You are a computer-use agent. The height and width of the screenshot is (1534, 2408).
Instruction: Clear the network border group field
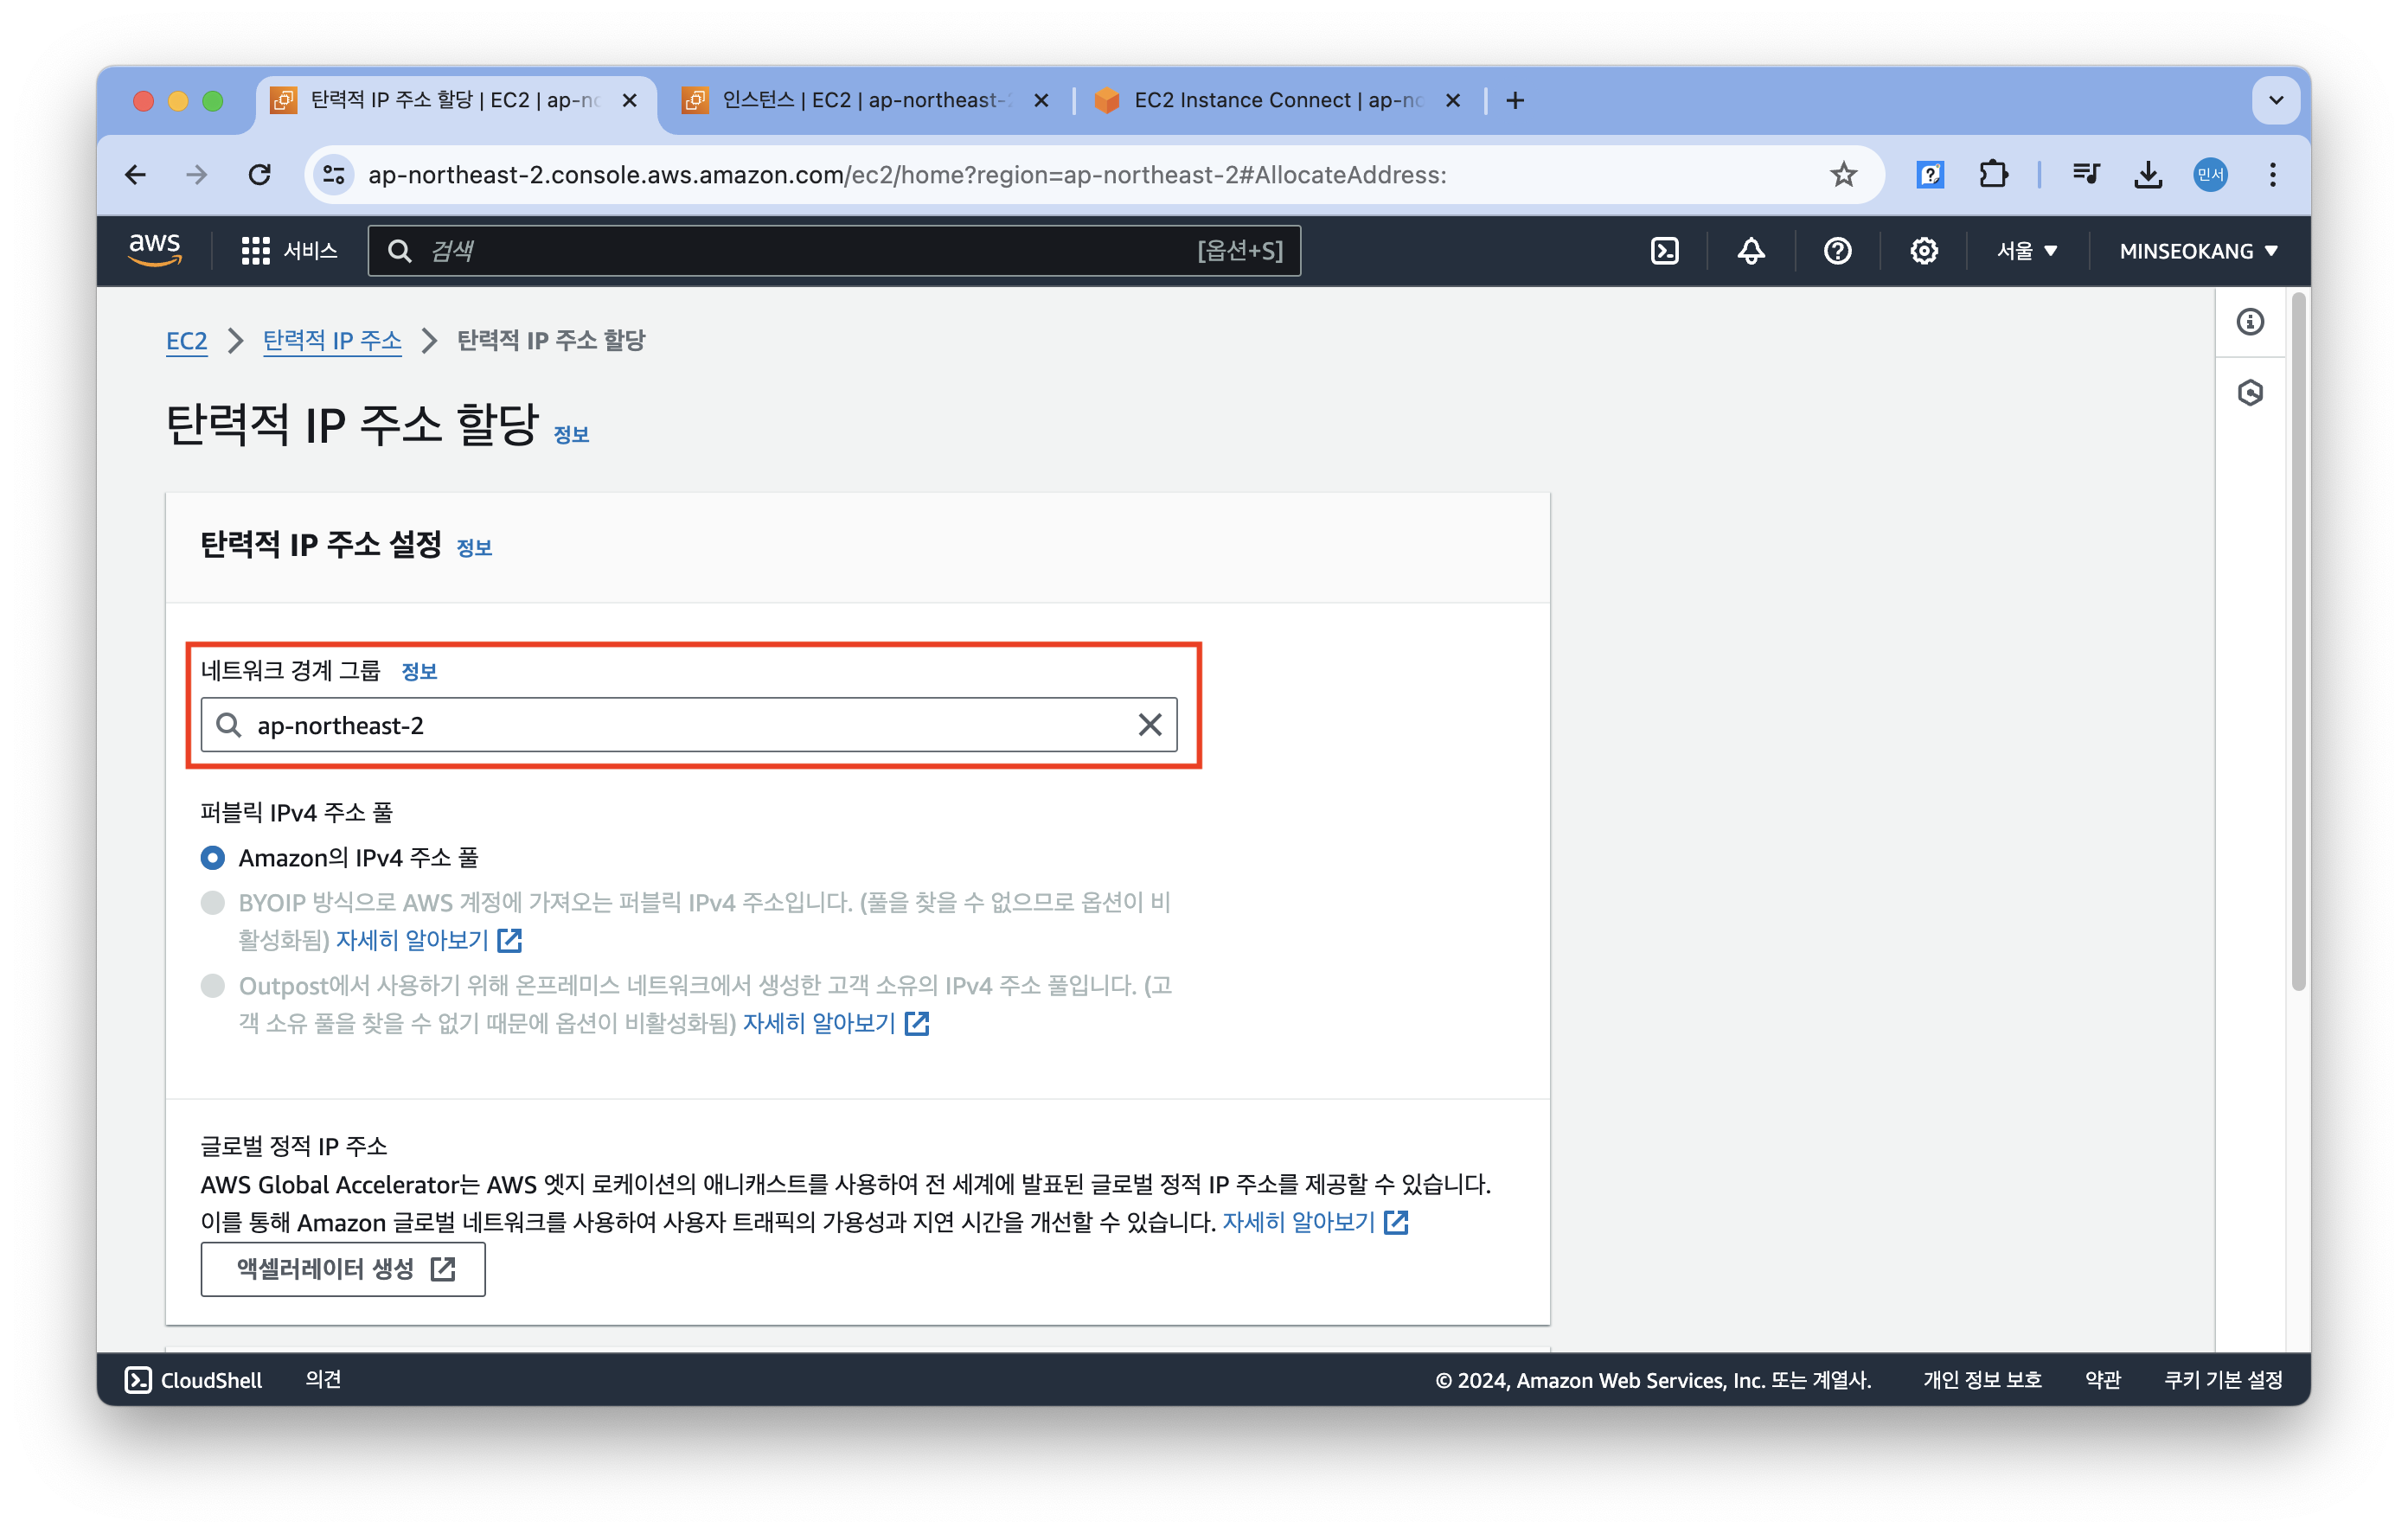pyautogui.click(x=1149, y=725)
